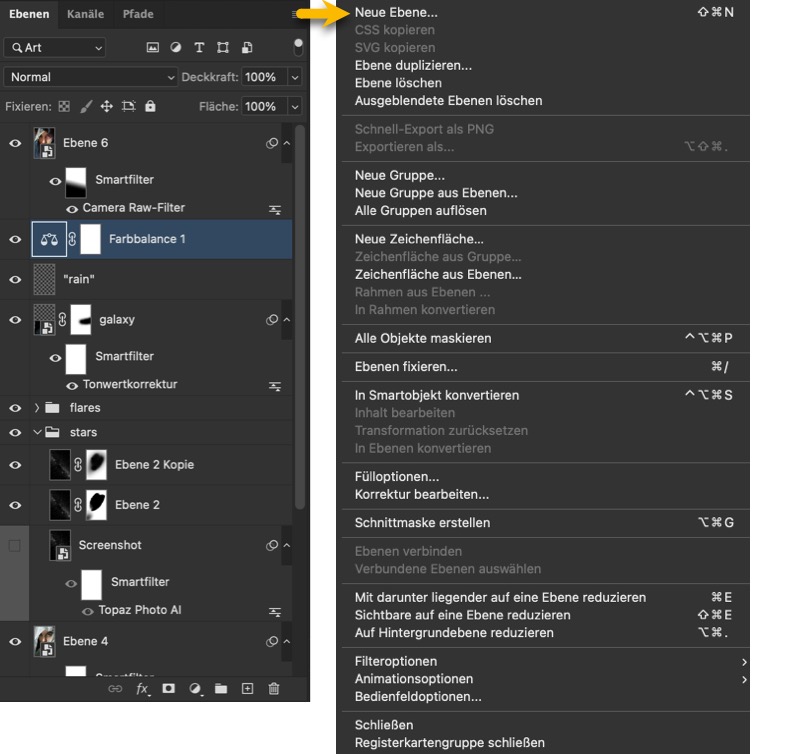Toggle visibility of stars group
Screen dimensions: 800x754
pyautogui.click(x=15, y=432)
